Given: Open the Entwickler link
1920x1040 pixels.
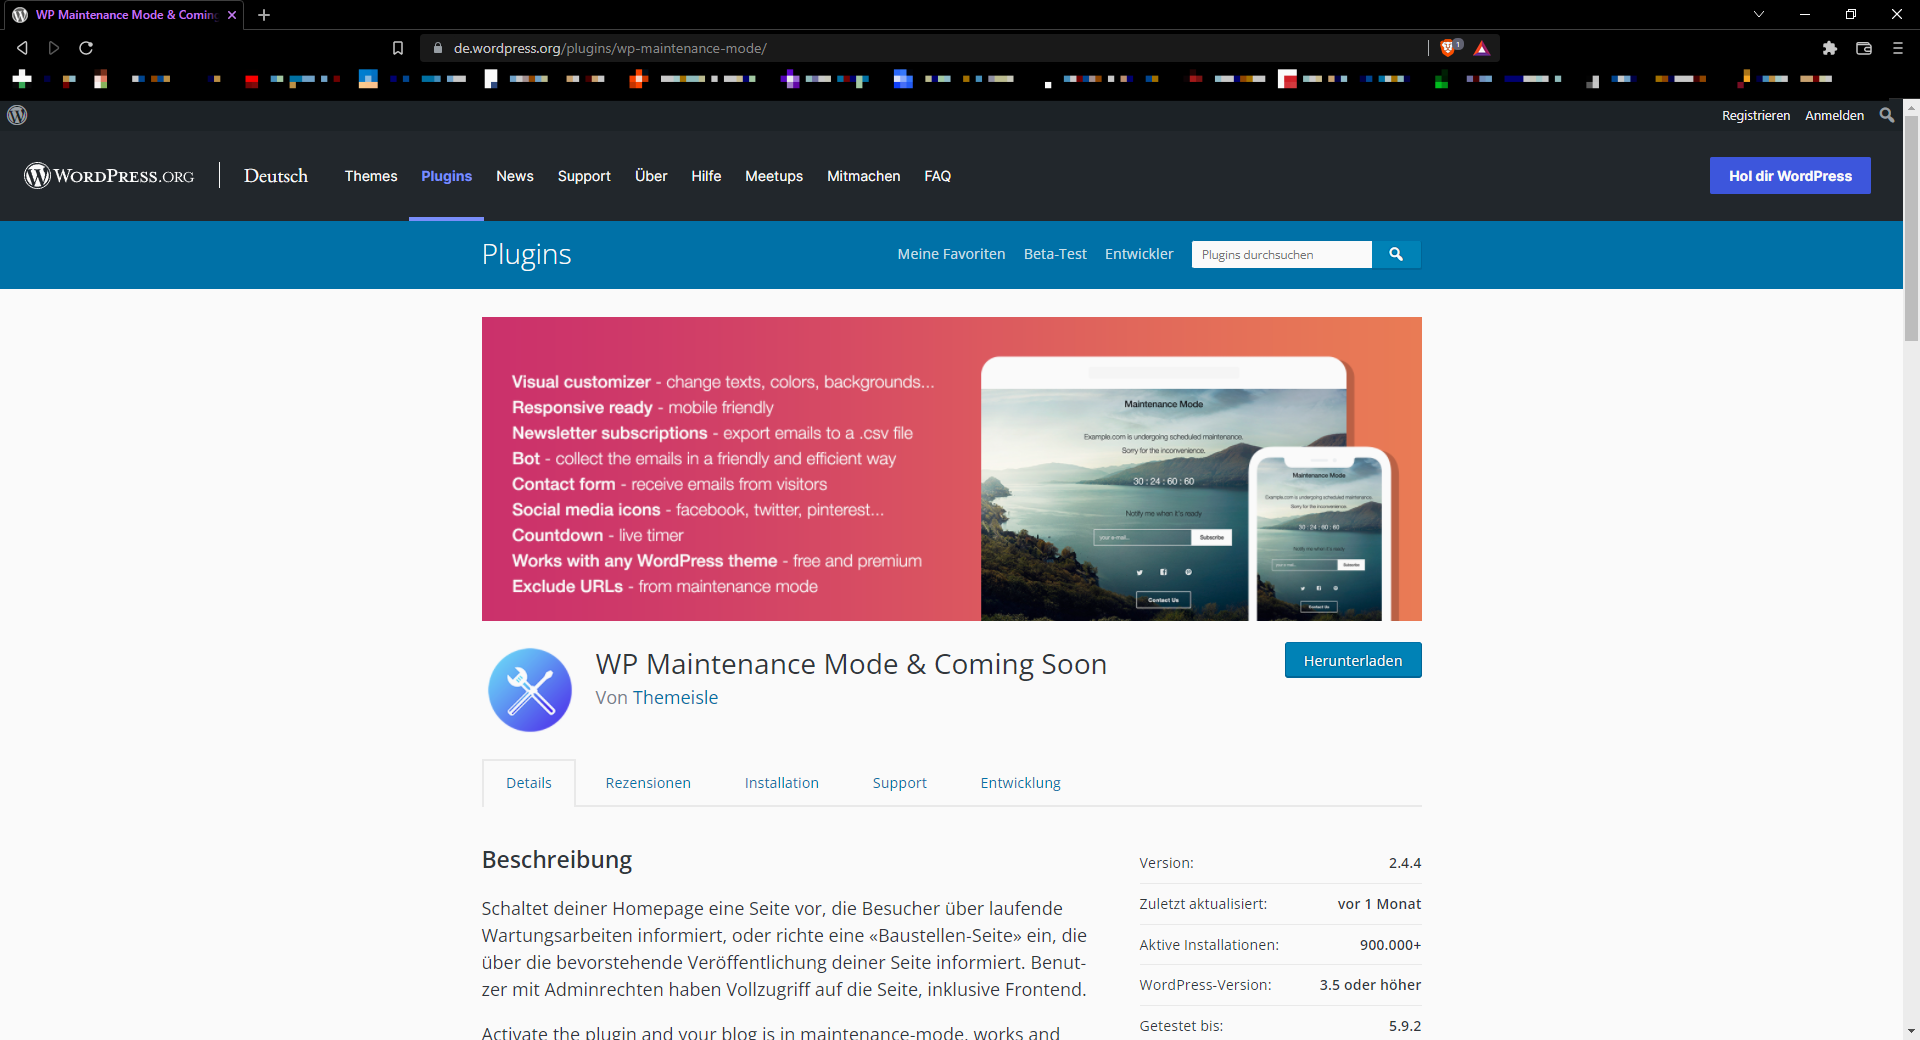Looking at the screenshot, I should point(1139,254).
